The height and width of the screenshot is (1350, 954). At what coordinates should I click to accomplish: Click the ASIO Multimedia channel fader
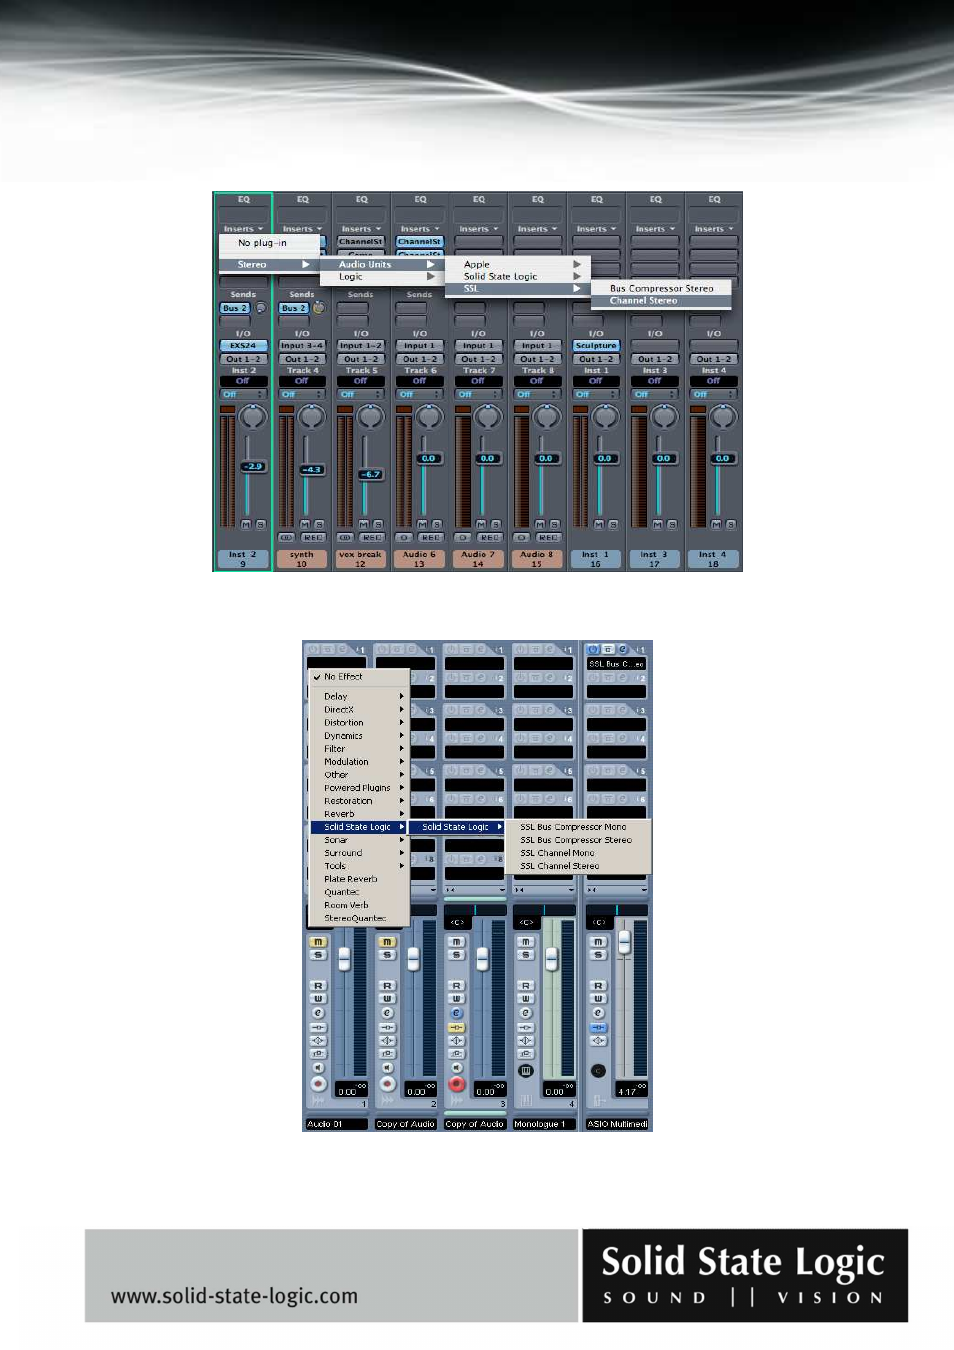[625, 941]
